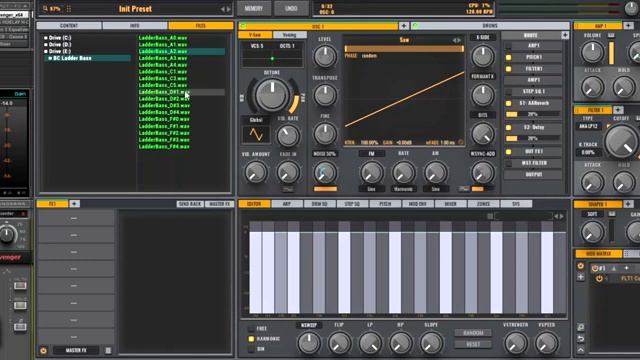Open the FM source dropdown label
640x360 pixels.
371,154
